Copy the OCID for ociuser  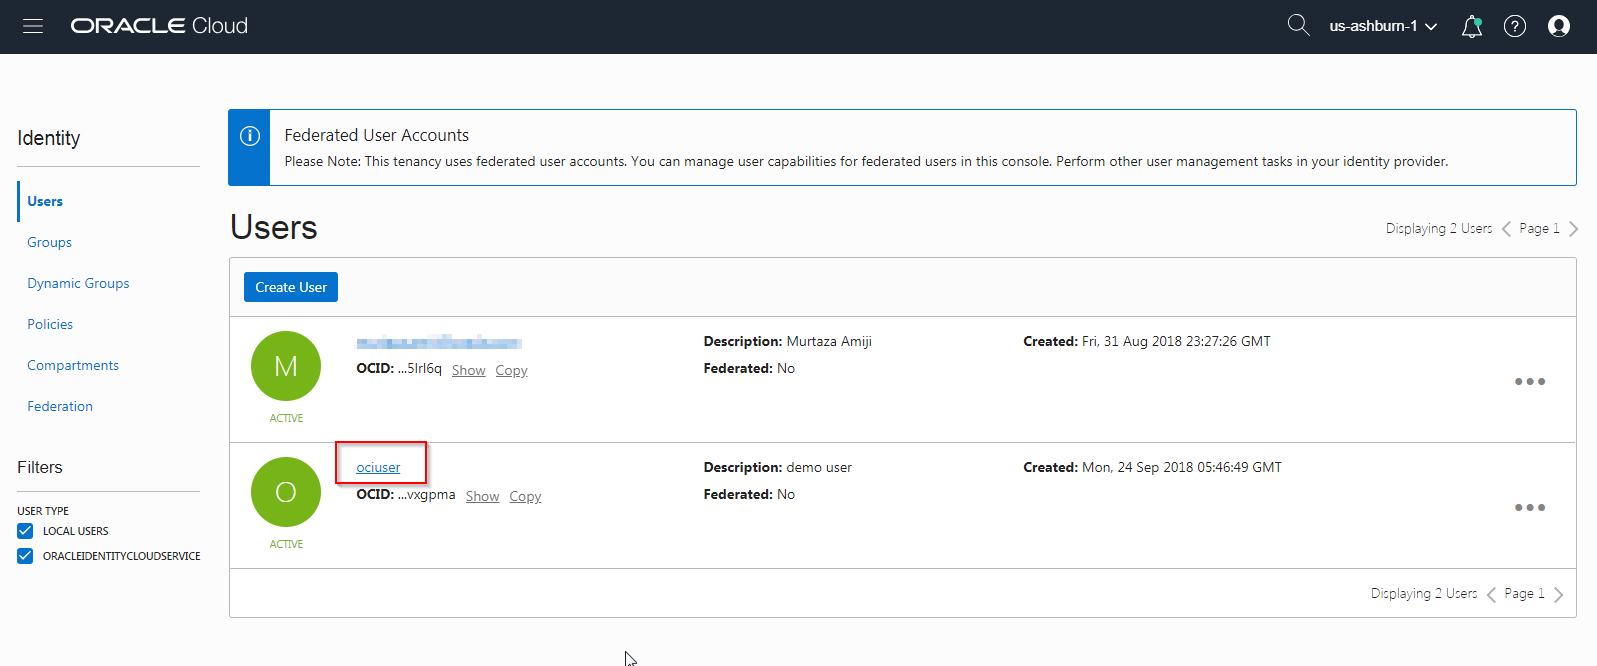pos(525,497)
